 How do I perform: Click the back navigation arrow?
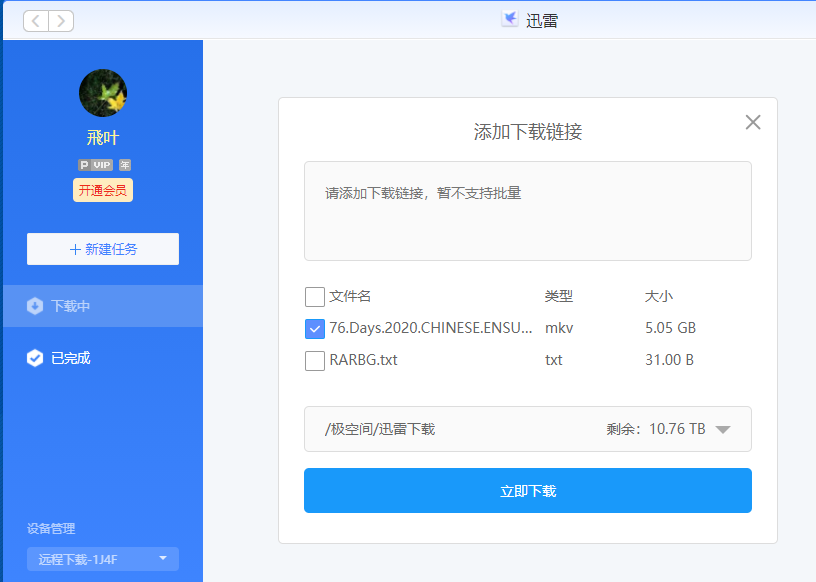point(36,21)
